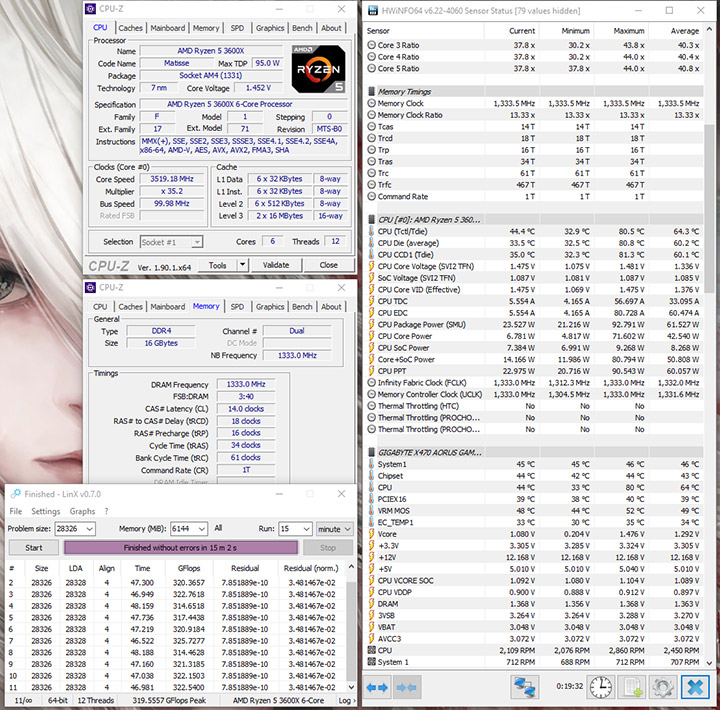Open HWiNFO sensor settings gear icon

(x=661, y=688)
